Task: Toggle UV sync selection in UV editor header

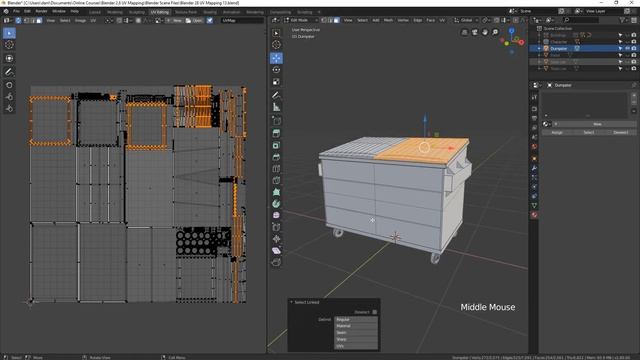Action: click(18, 20)
